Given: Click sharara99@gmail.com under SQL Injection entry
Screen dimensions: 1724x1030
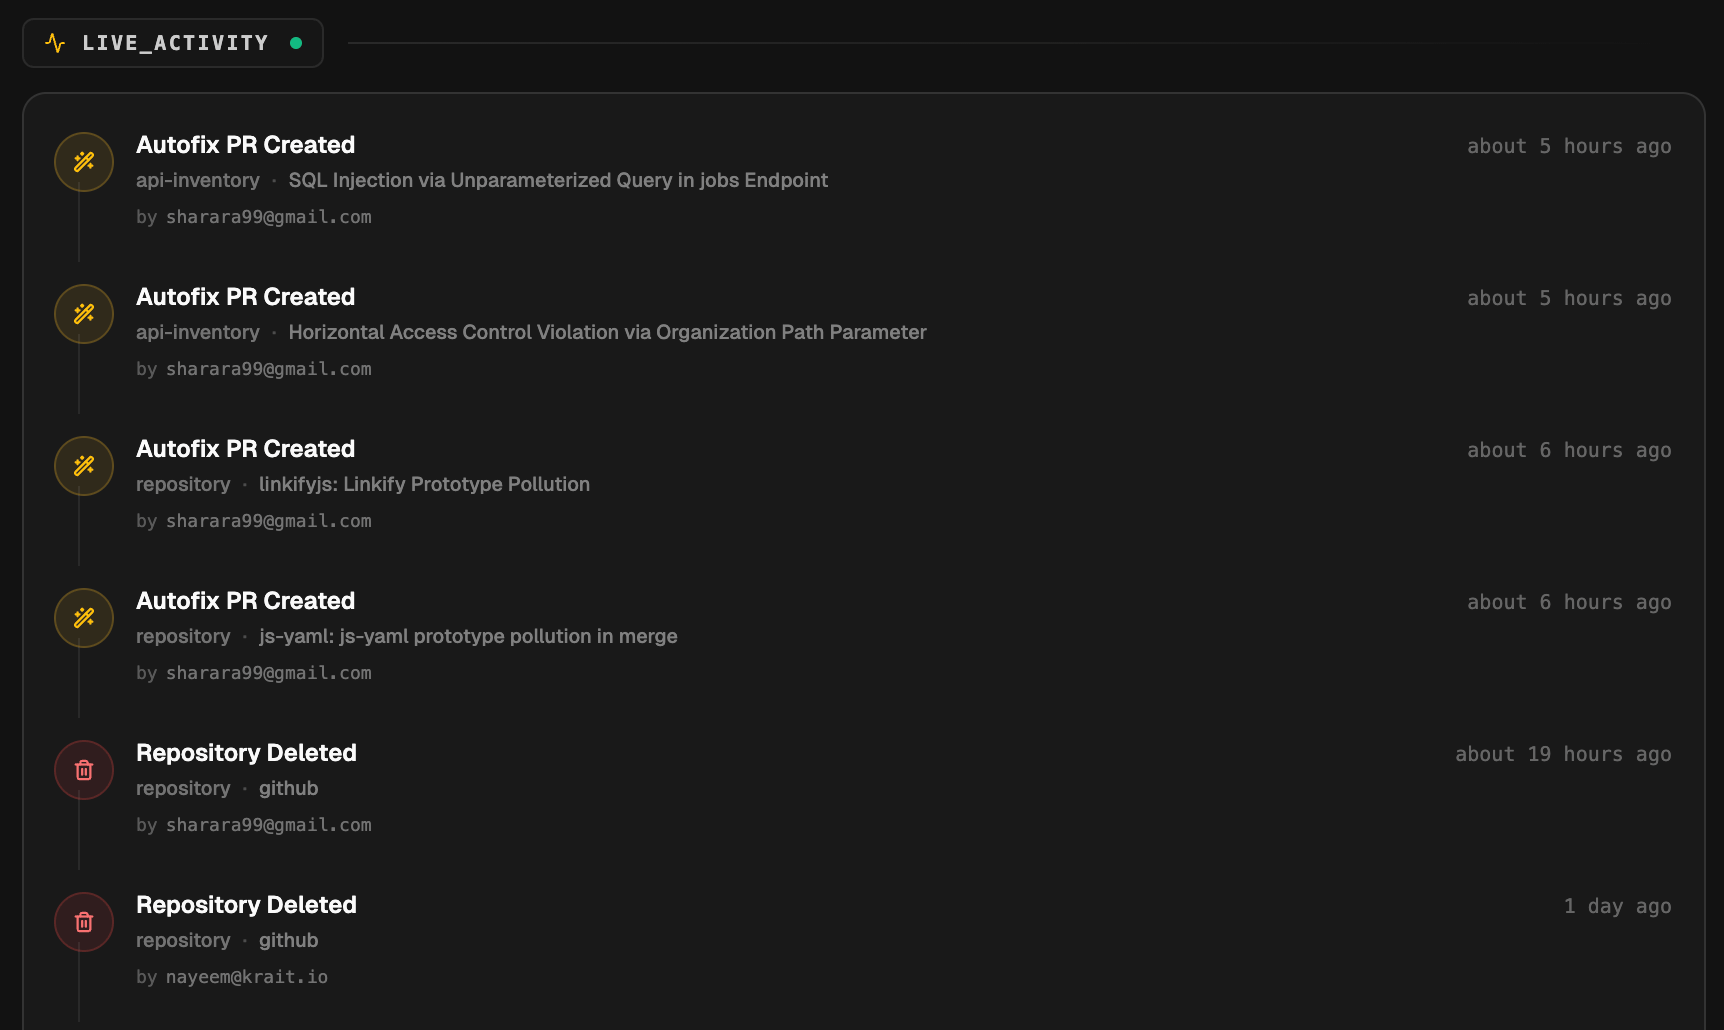Looking at the screenshot, I should click(x=268, y=217).
